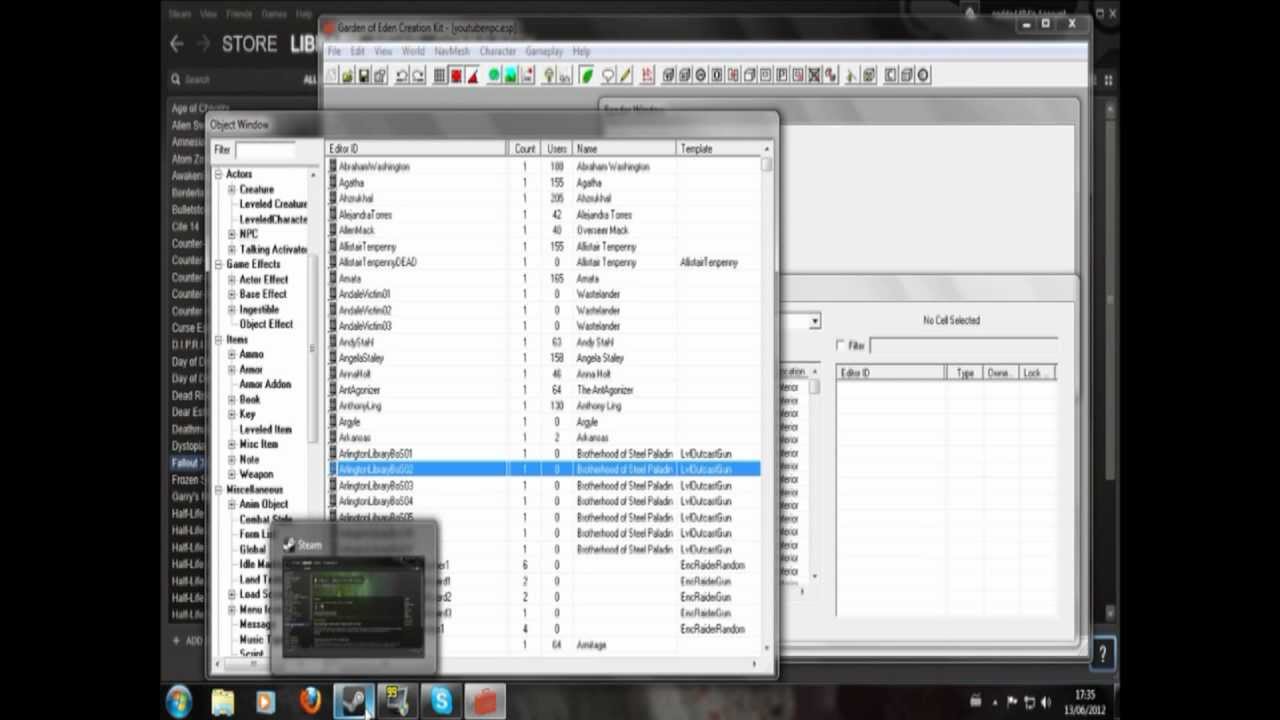Click the object list vertical scrollbar
Image resolution: width=1280 pixels, height=720 pixels.
pyautogui.click(x=767, y=400)
